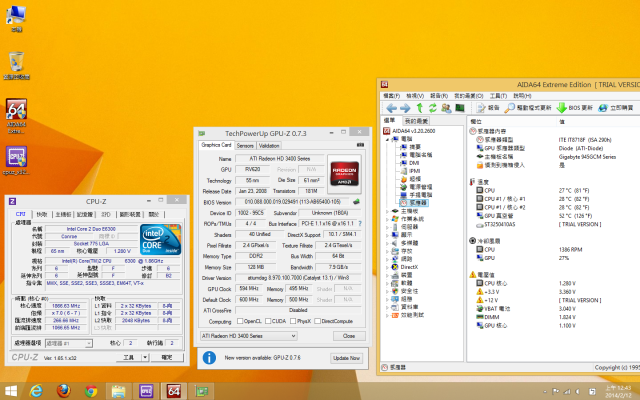The height and width of the screenshot is (400, 640).
Task: Go forward using AIDA64 blue right arrow
Action: (x=405, y=108)
